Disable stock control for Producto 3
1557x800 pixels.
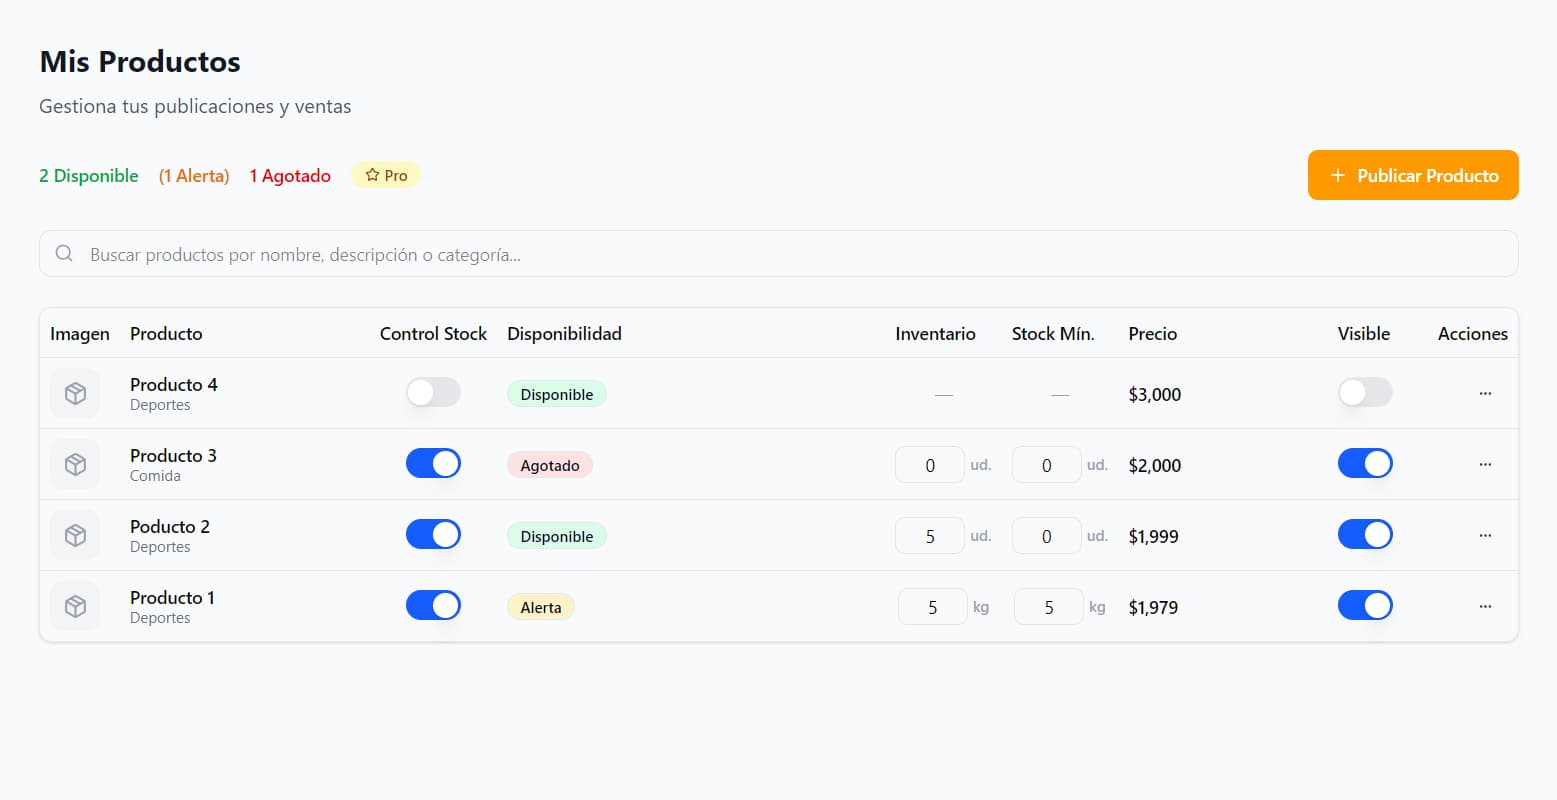click(x=433, y=463)
